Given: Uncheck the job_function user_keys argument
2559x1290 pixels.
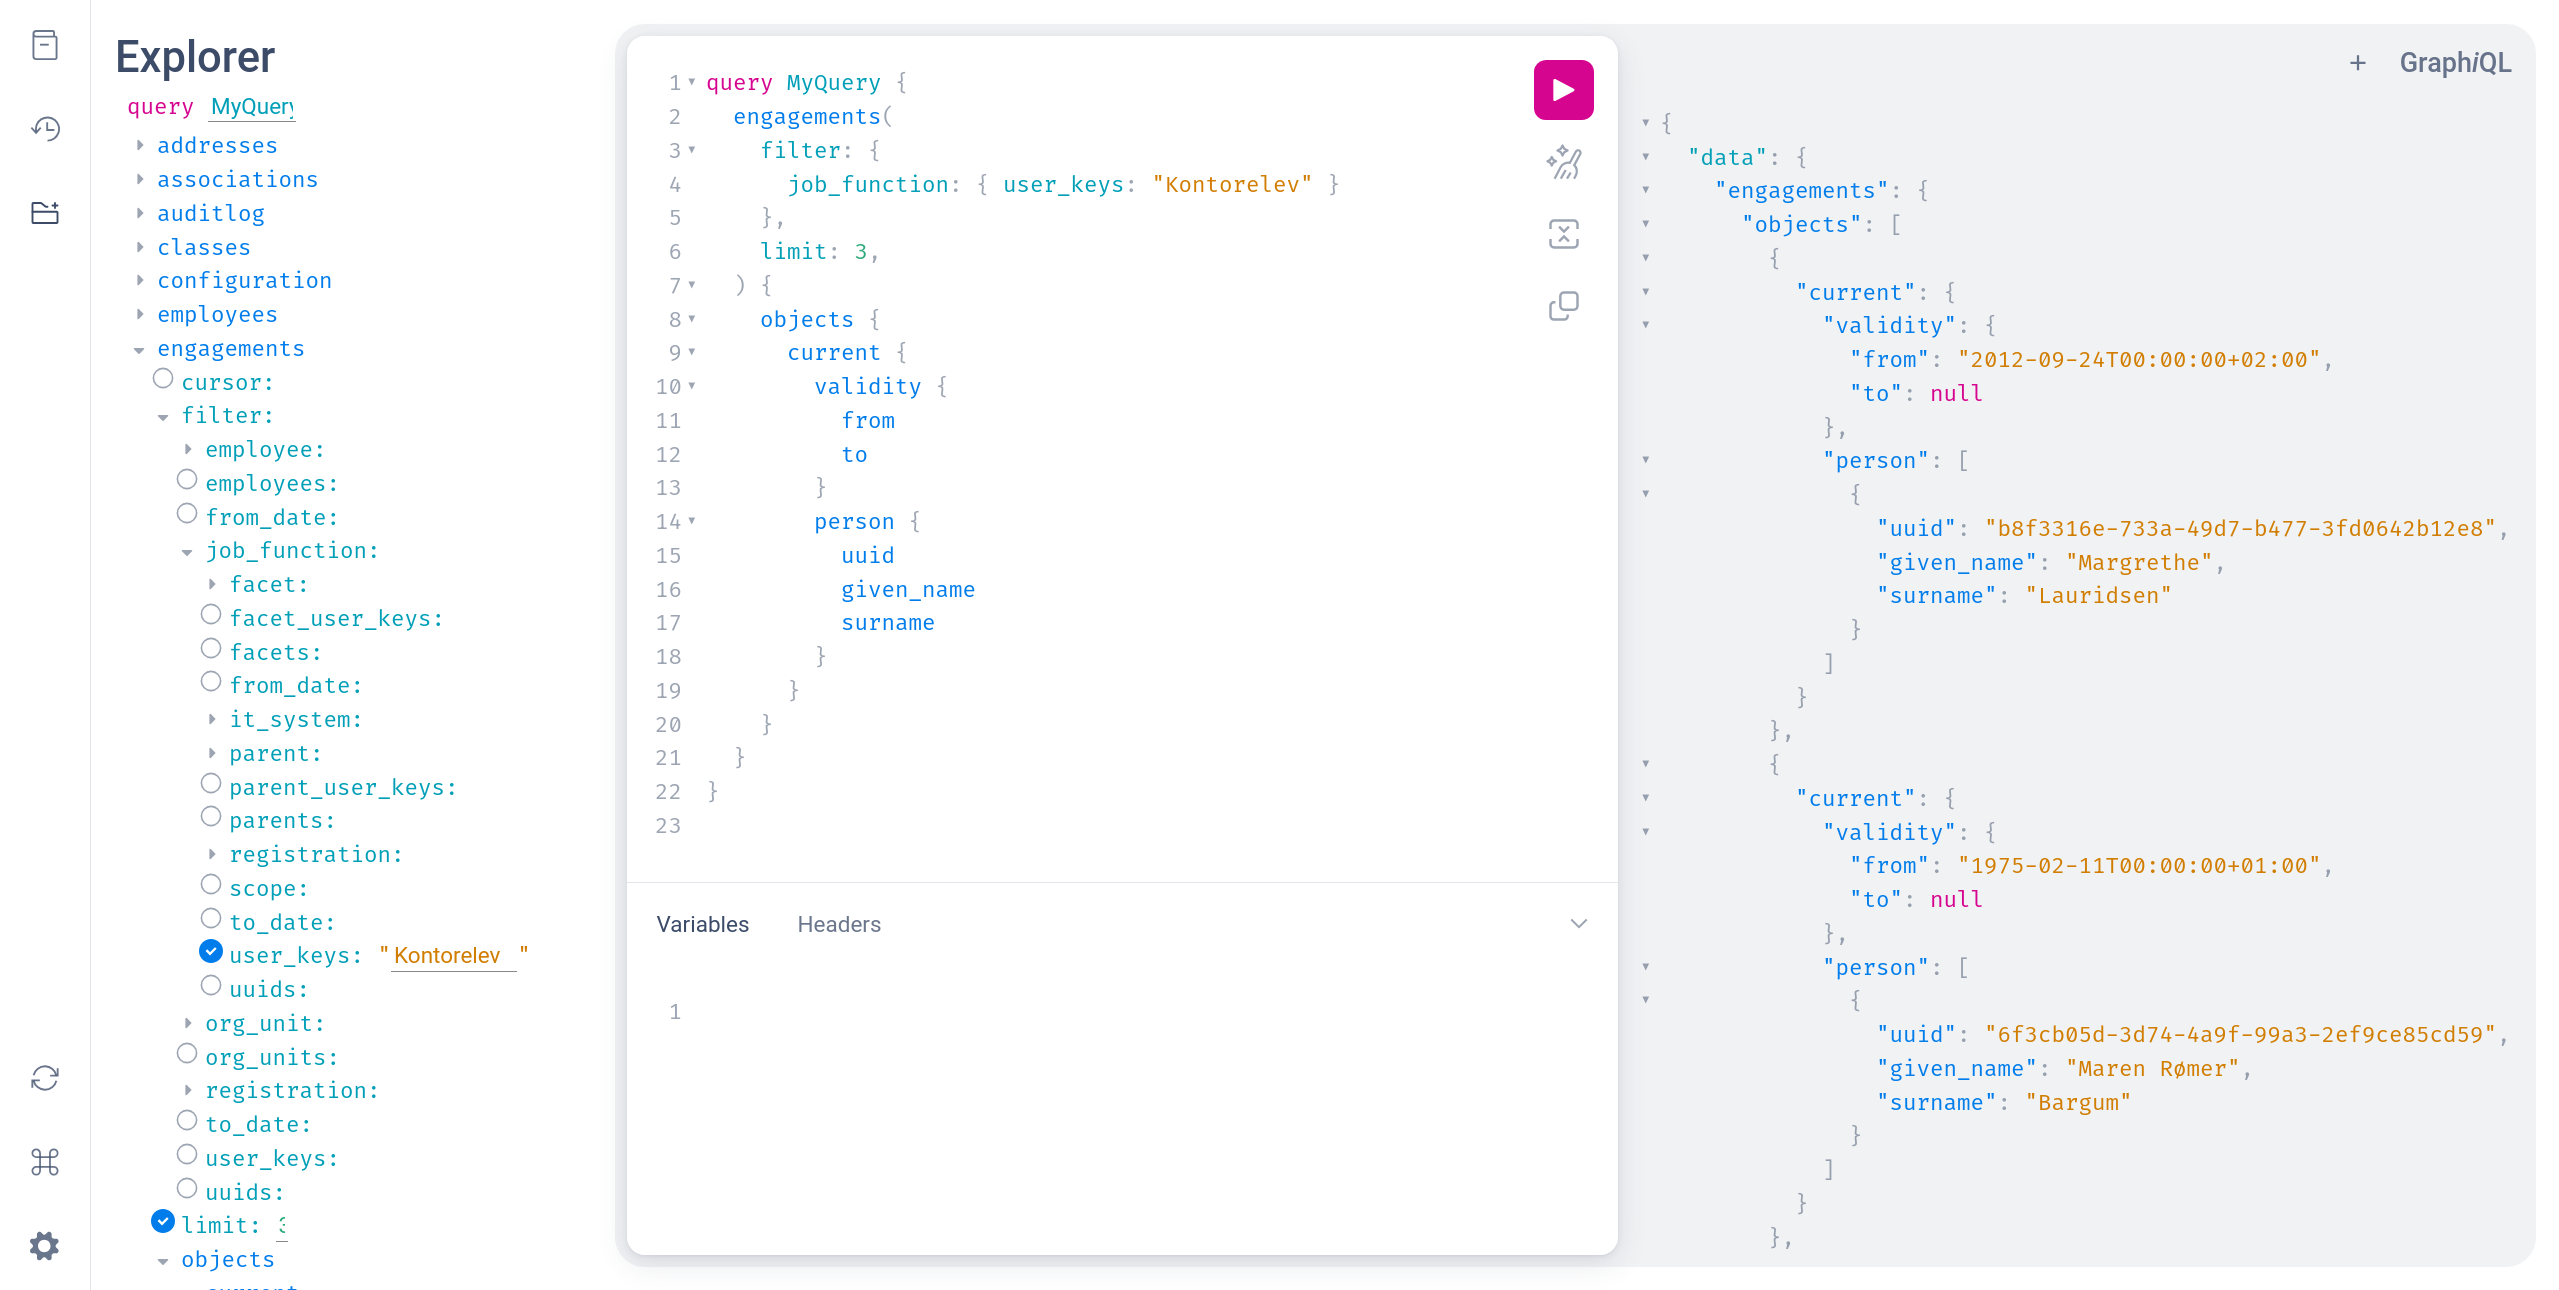Looking at the screenshot, I should coord(211,952).
